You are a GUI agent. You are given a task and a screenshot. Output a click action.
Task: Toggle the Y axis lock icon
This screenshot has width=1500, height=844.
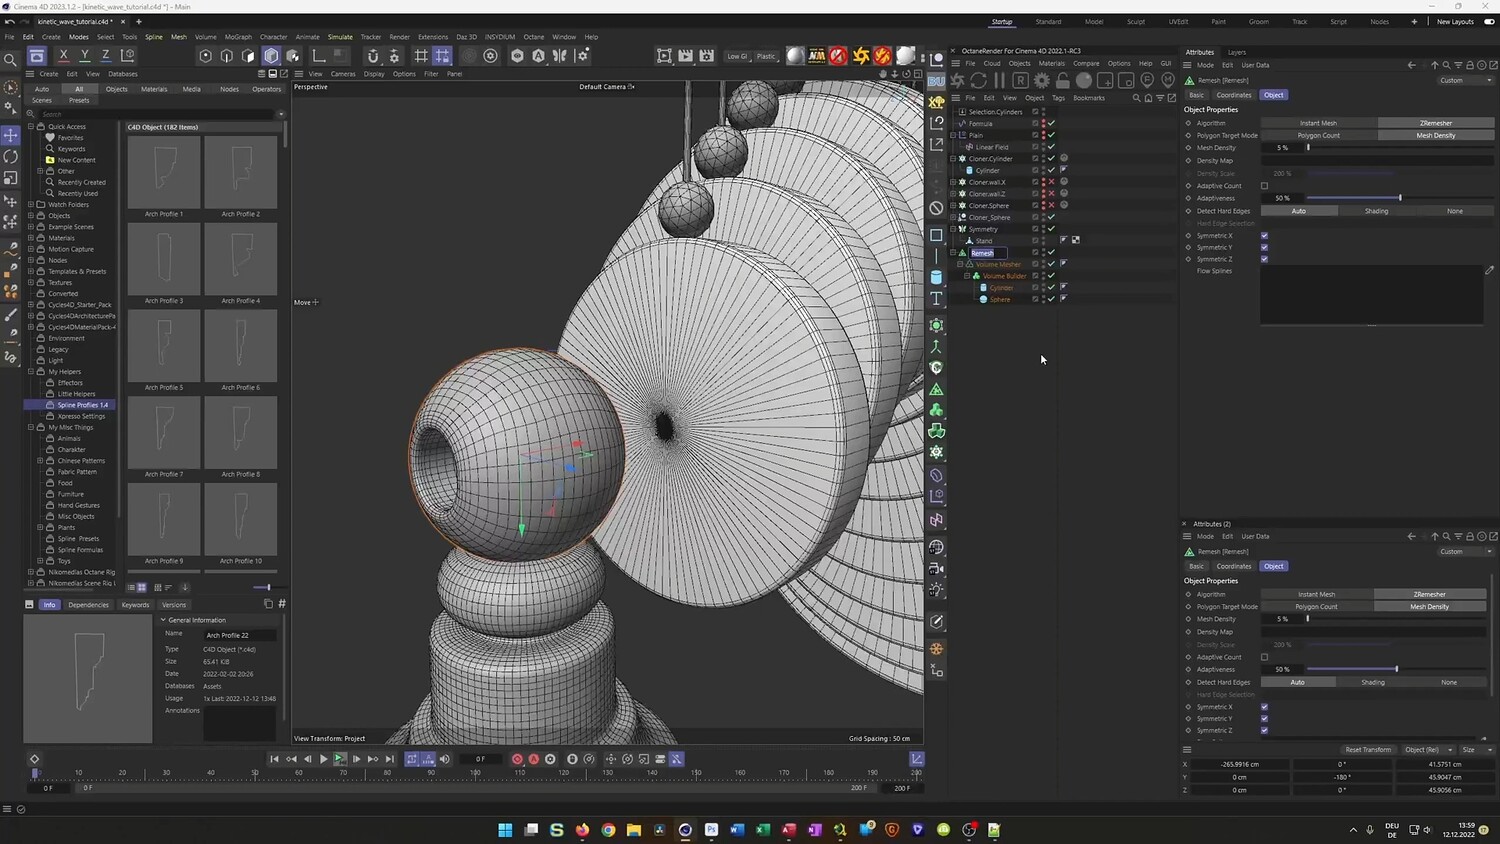(84, 56)
